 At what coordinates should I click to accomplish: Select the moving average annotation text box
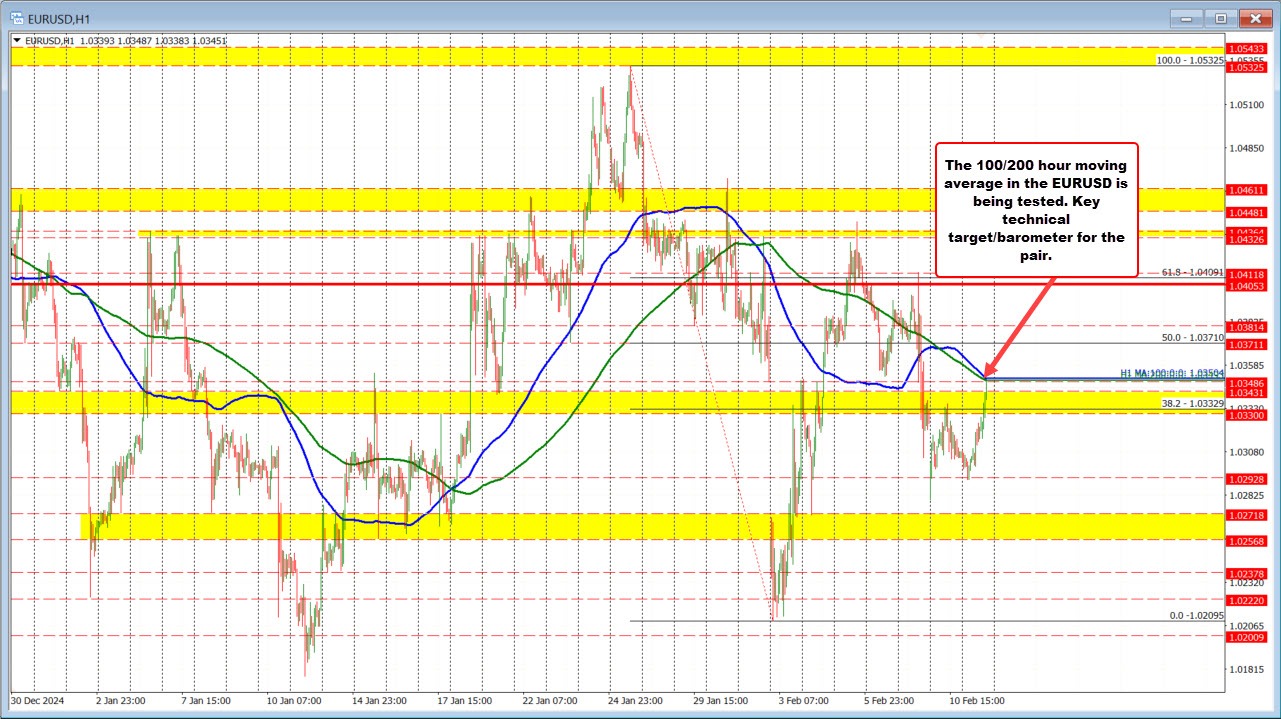pyautogui.click(x=1036, y=210)
